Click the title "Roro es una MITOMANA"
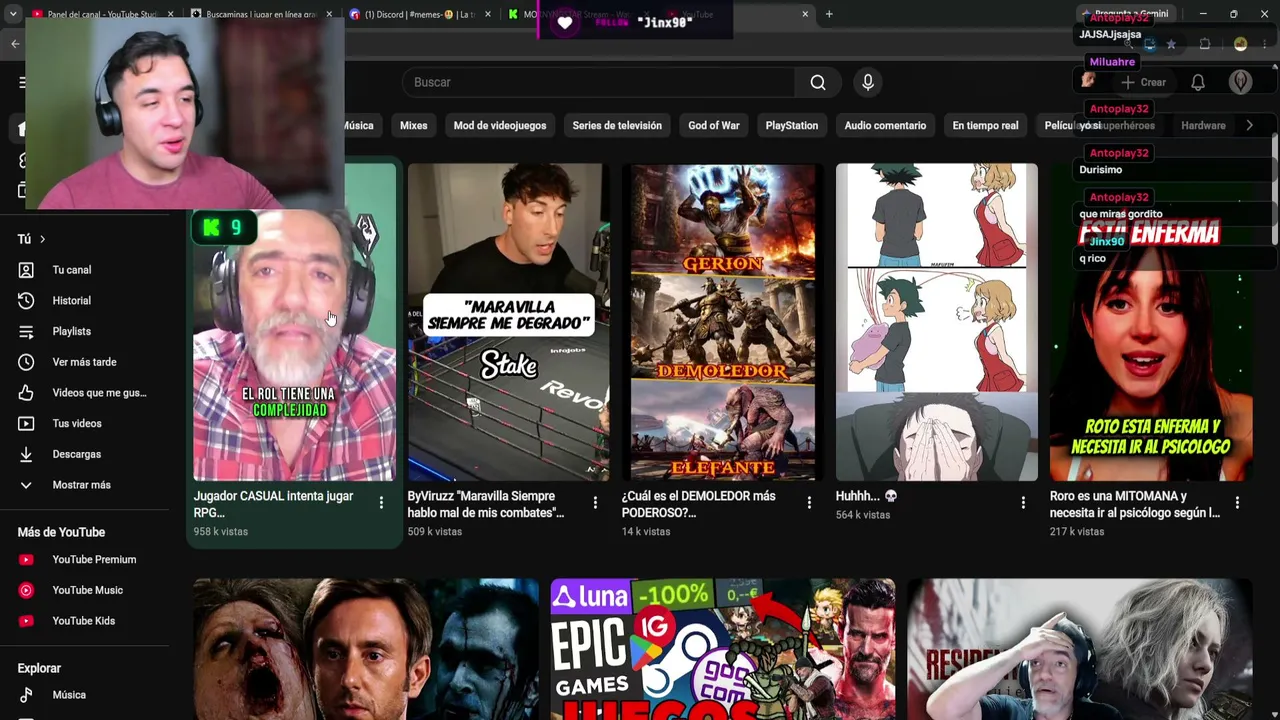1280x720 pixels. pyautogui.click(x=1135, y=504)
